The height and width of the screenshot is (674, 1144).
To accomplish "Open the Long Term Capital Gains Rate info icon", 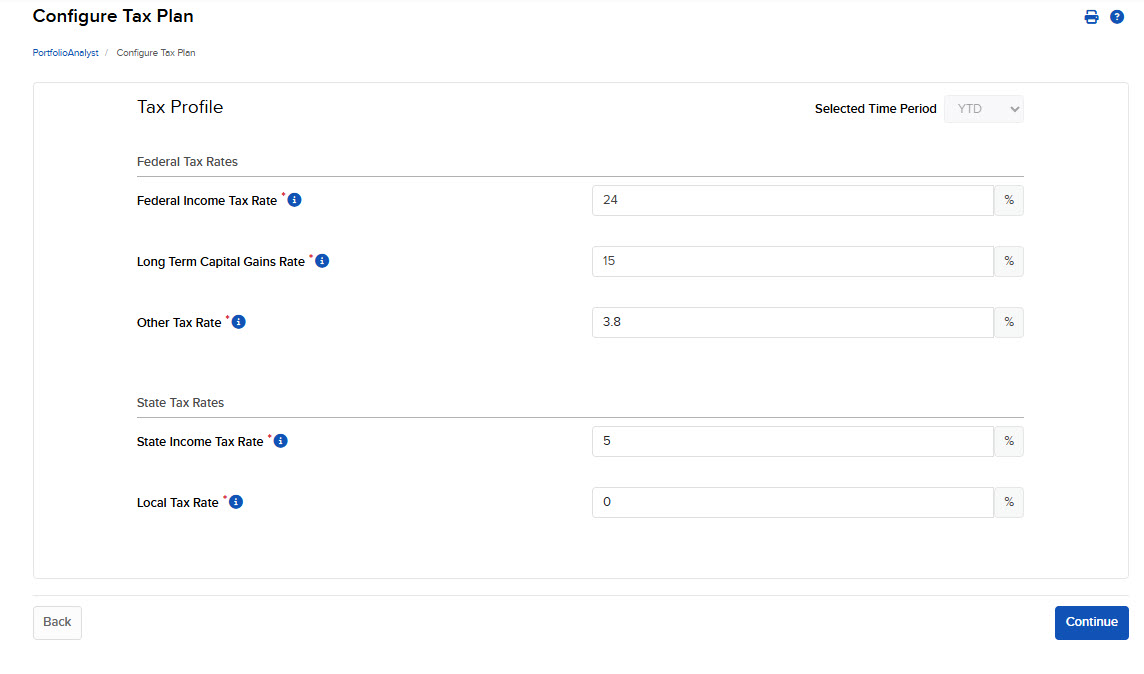I will coord(321,260).
